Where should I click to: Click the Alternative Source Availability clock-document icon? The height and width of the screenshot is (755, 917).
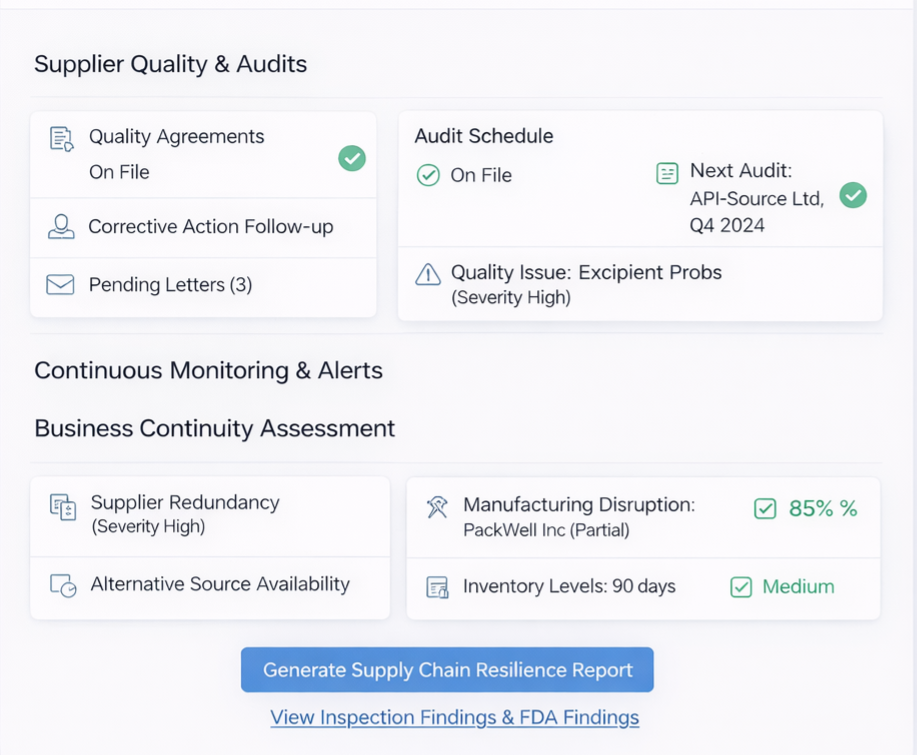click(x=62, y=581)
